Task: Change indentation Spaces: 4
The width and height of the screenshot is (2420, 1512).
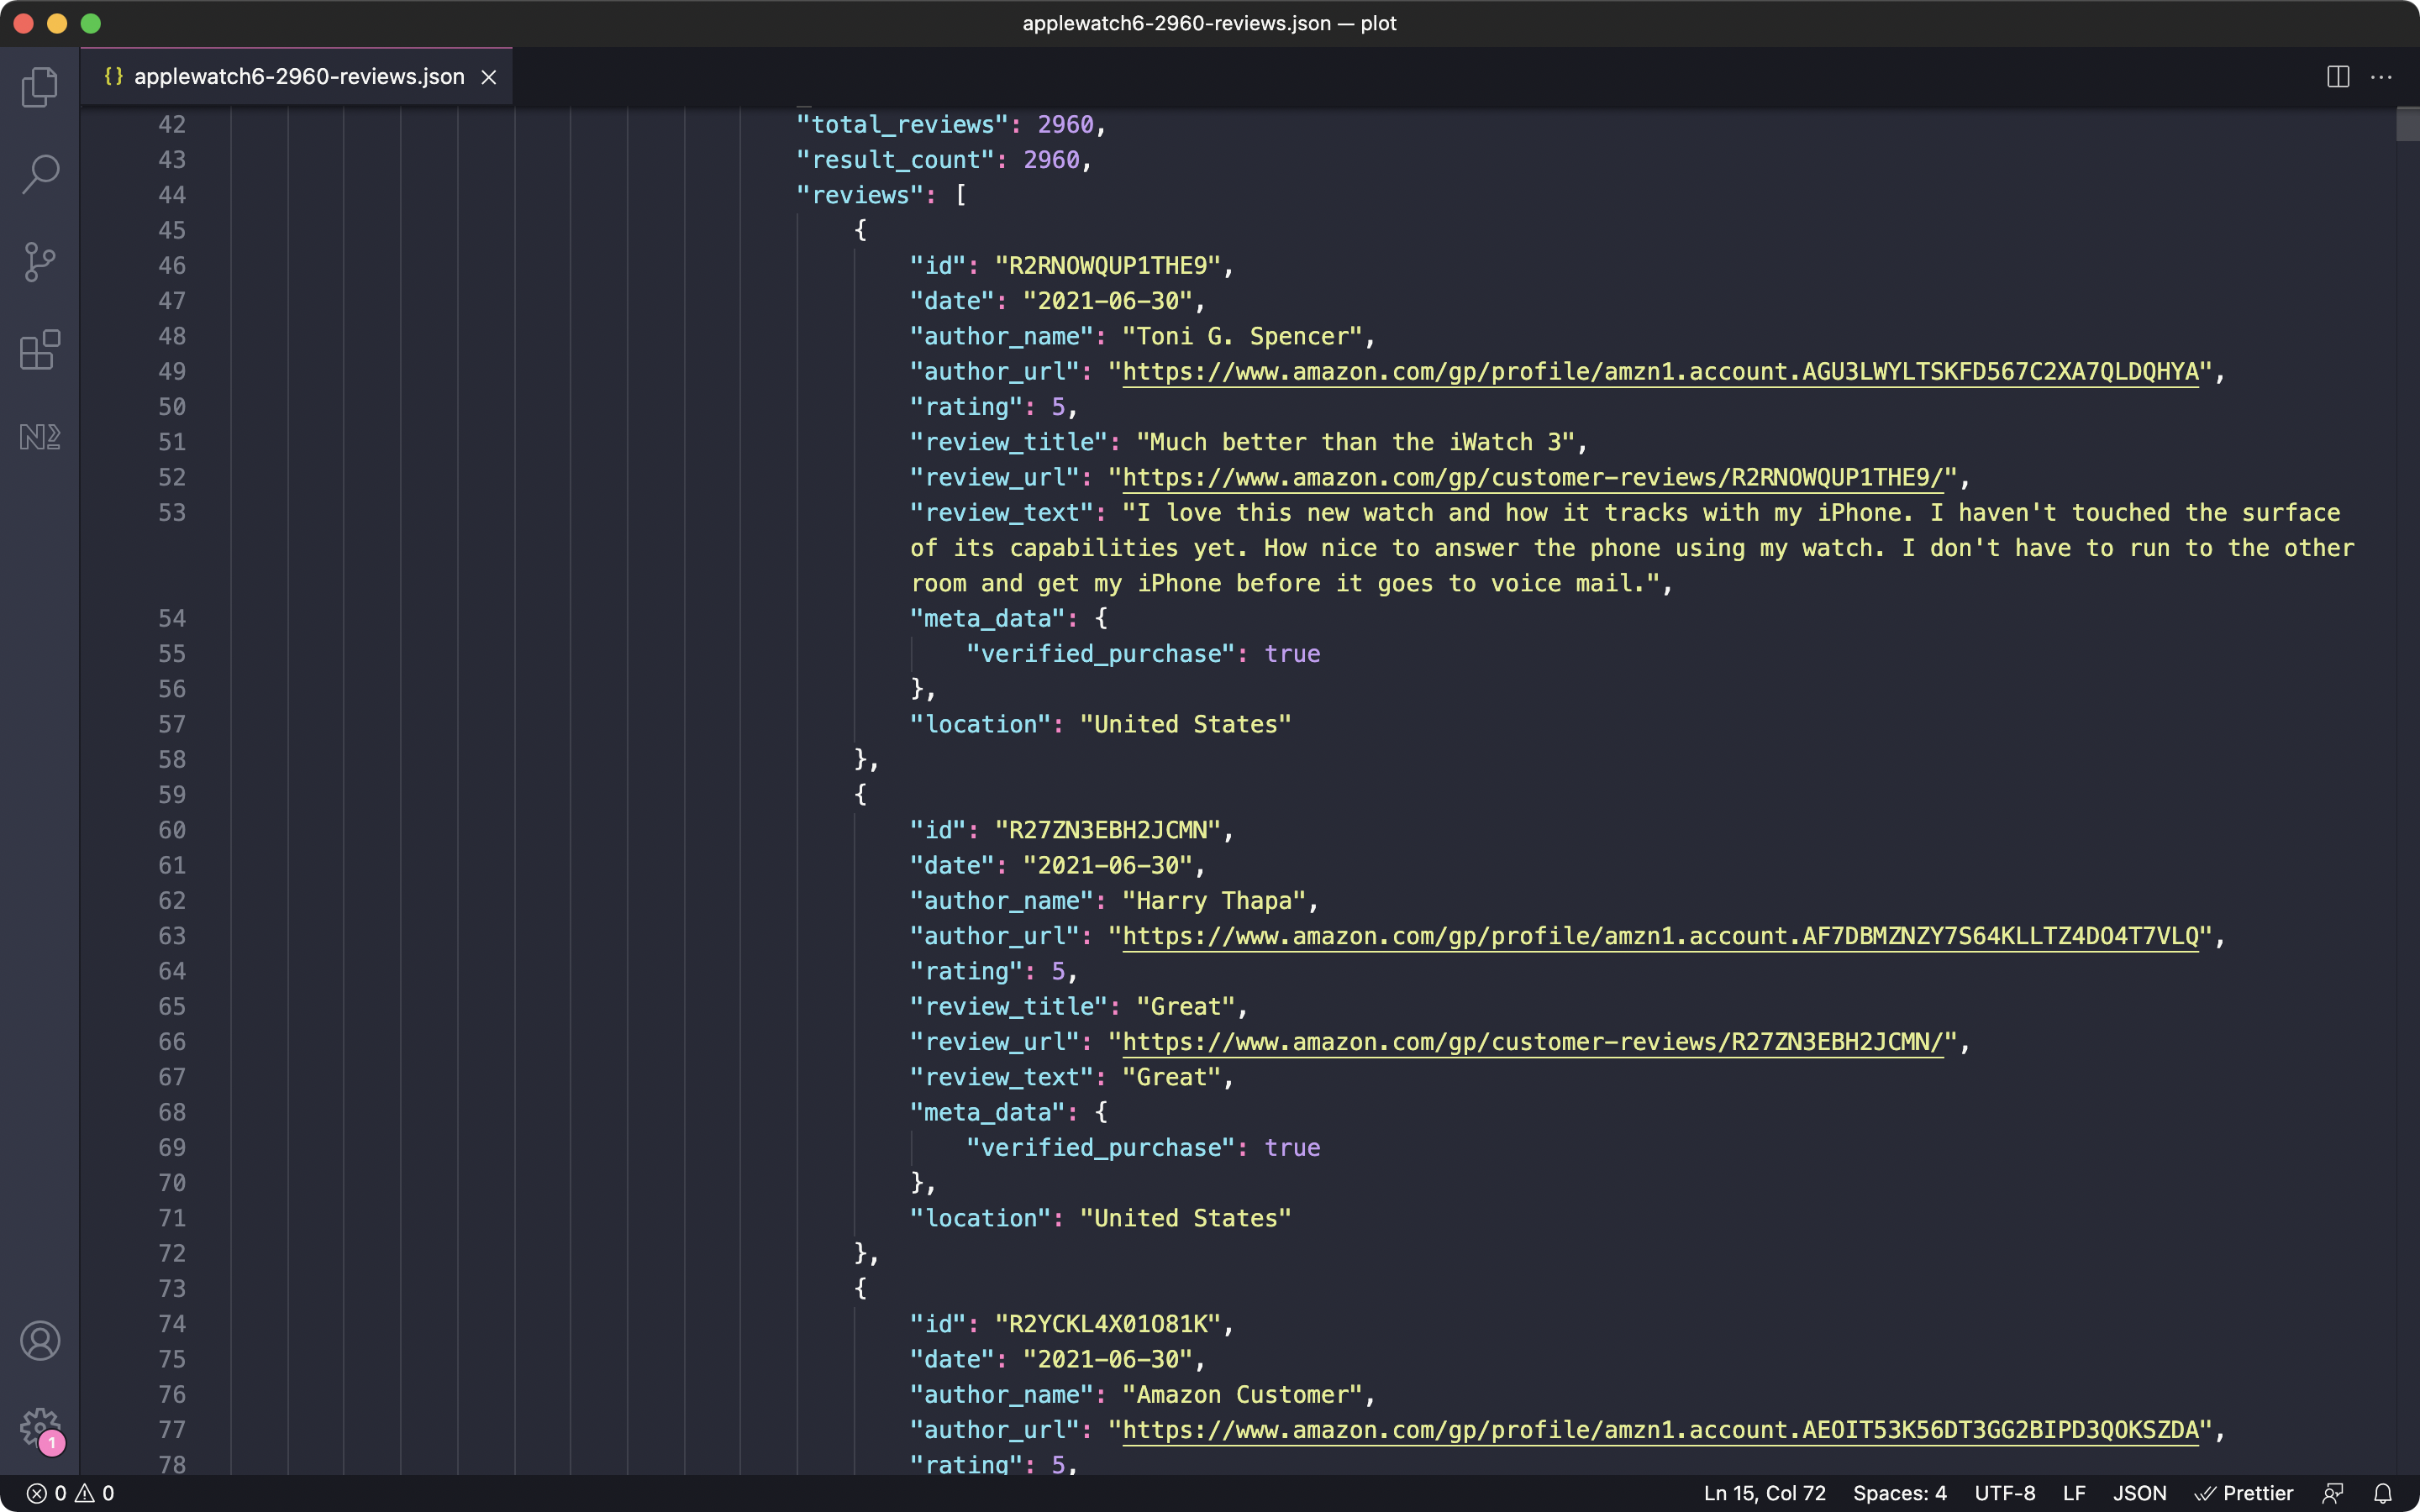Action: pos(1900,1493)
